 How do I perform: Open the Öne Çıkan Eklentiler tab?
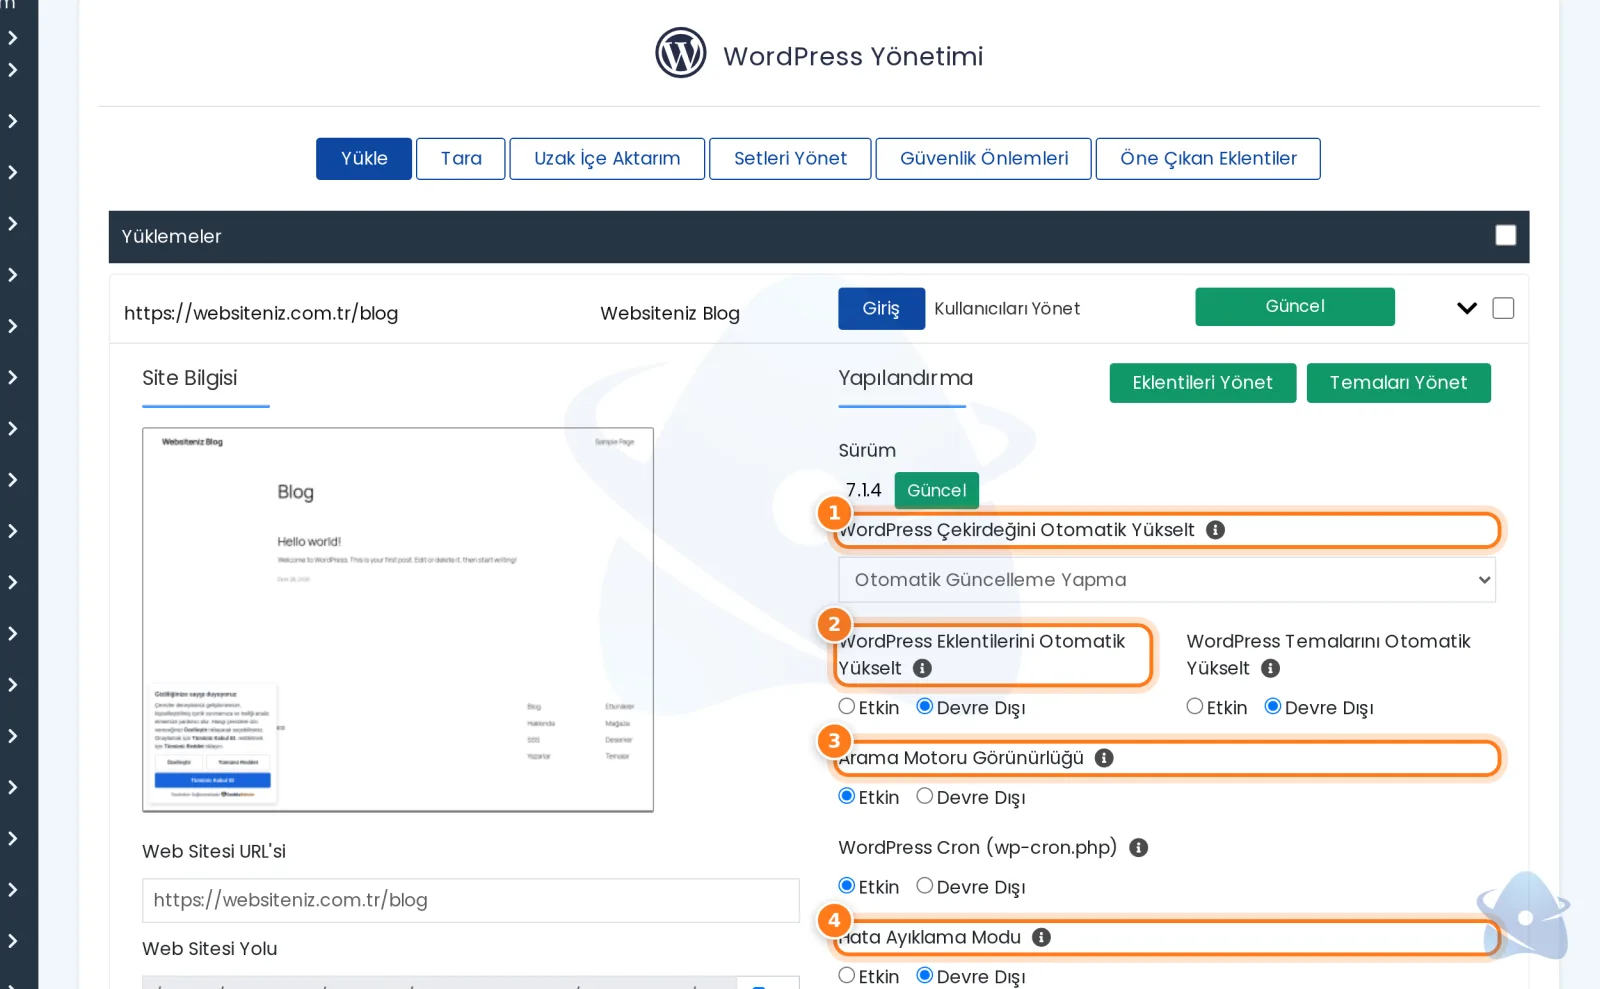[1208, 159]
